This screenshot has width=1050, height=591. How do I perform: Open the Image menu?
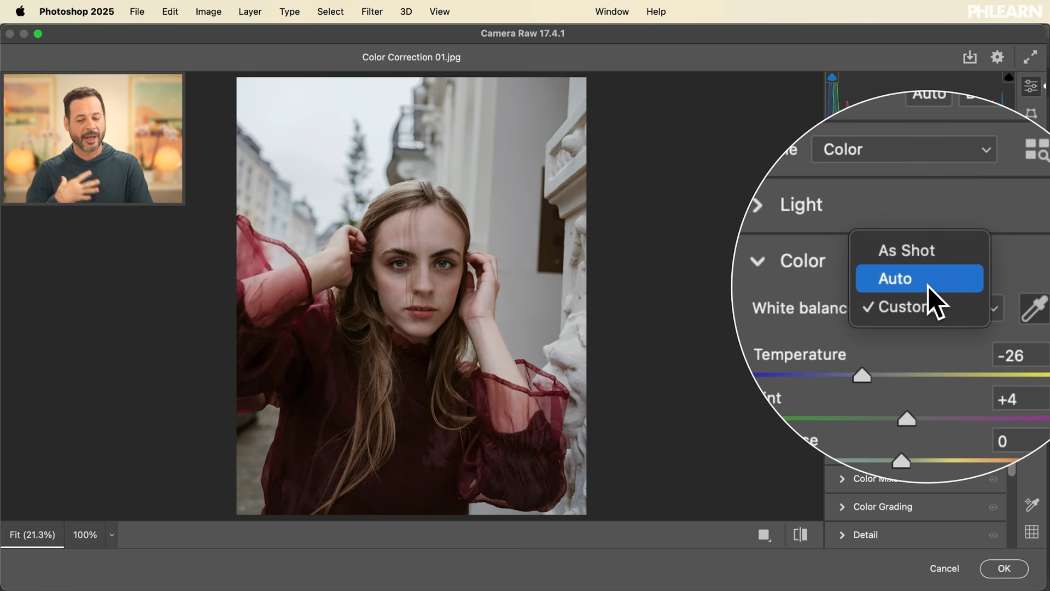208,11
